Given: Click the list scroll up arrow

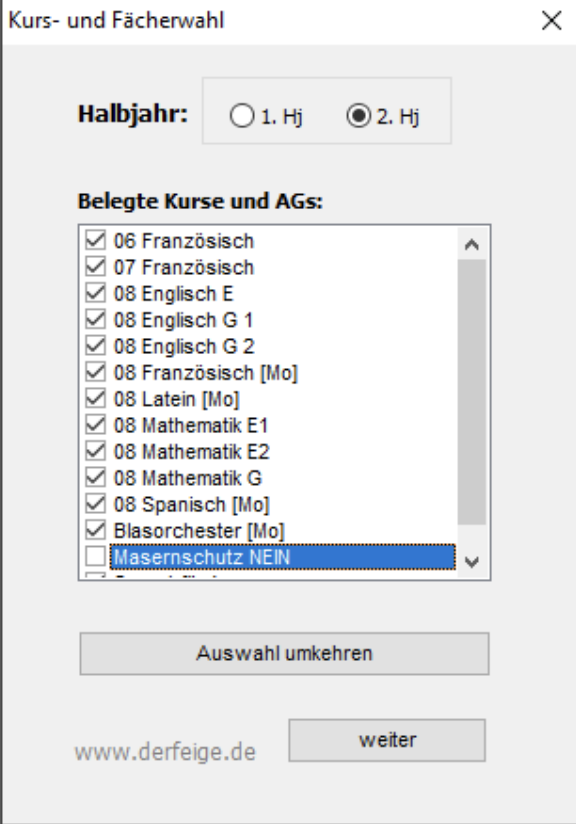Looking at the screenshot, I should click(x=472, y=244).
